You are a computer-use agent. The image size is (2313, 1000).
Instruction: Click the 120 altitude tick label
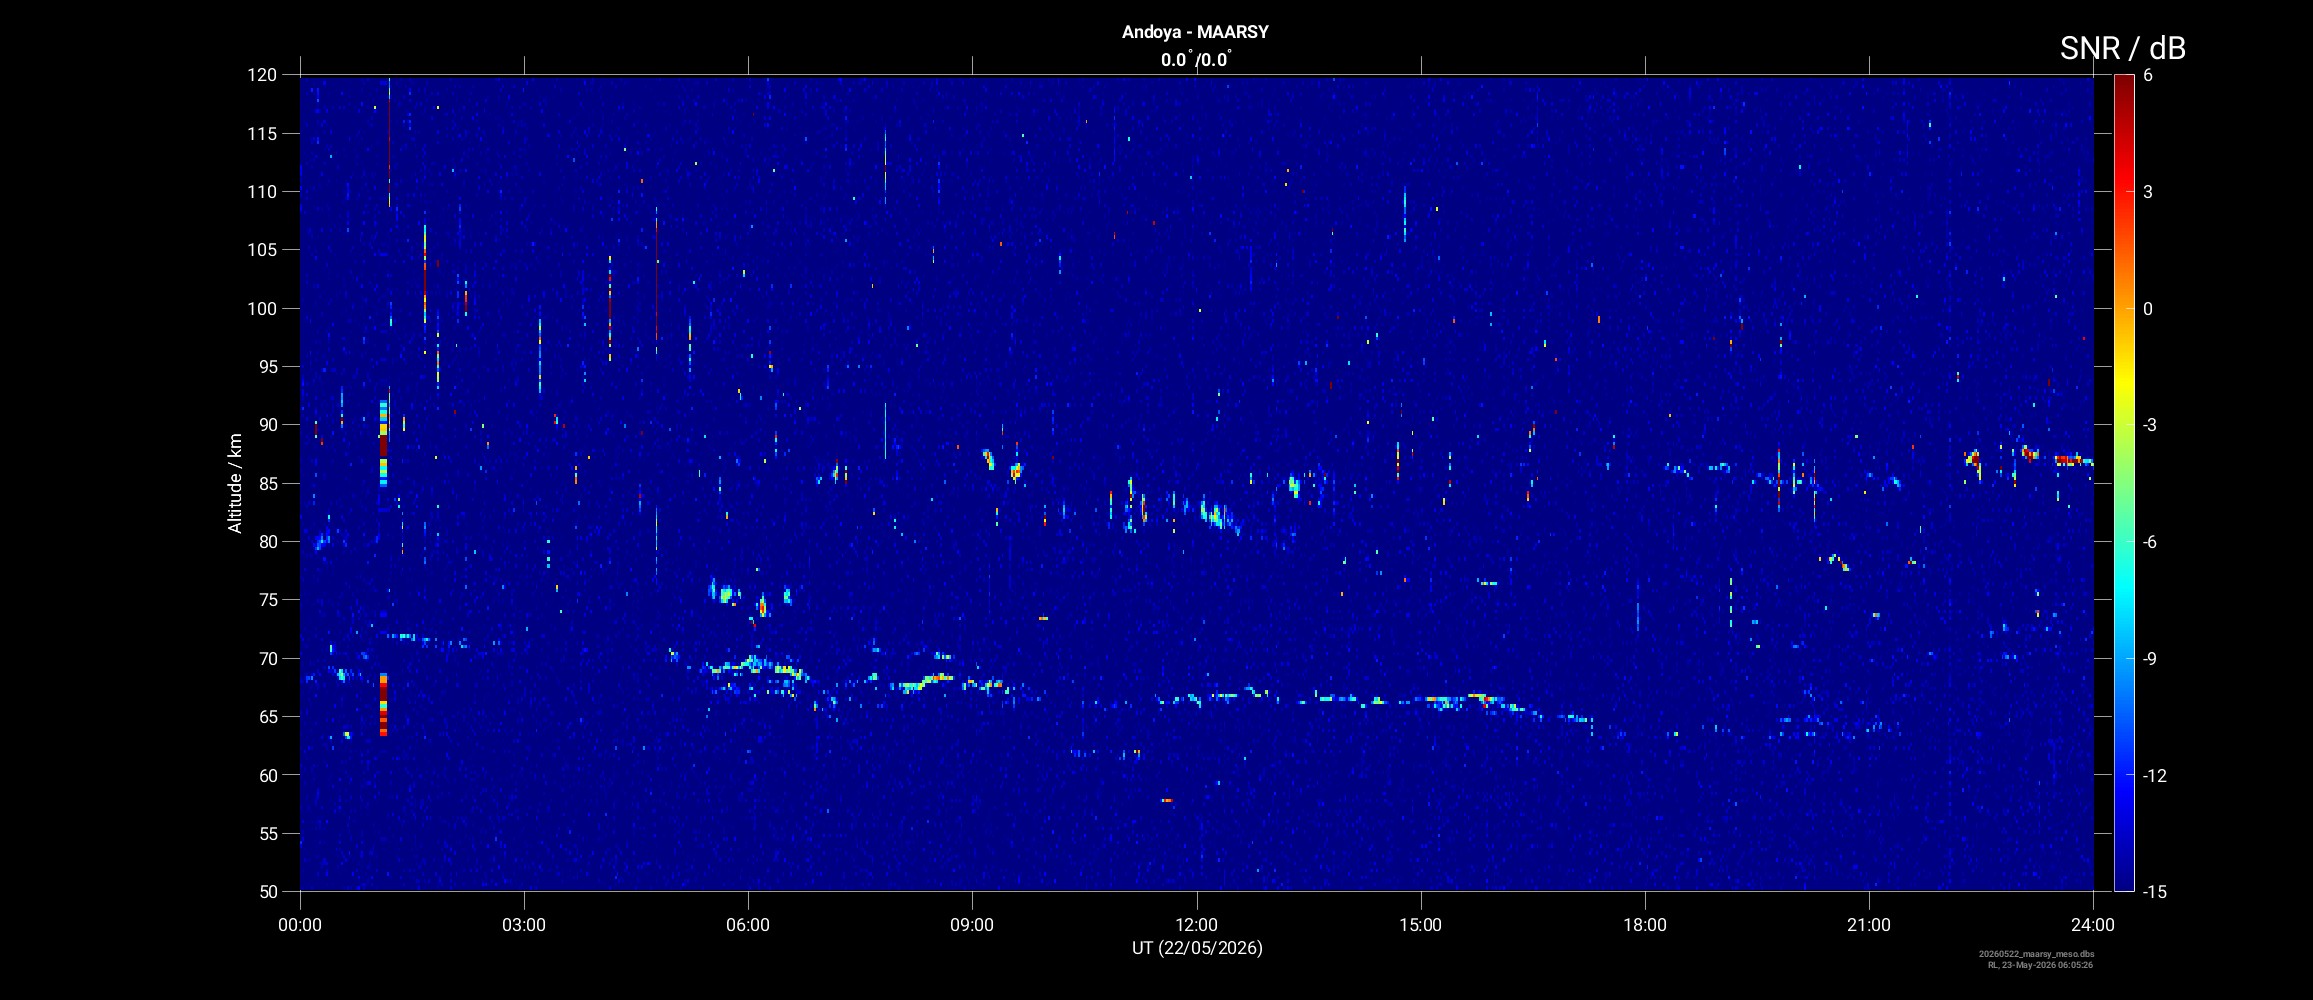pos(261,75)
